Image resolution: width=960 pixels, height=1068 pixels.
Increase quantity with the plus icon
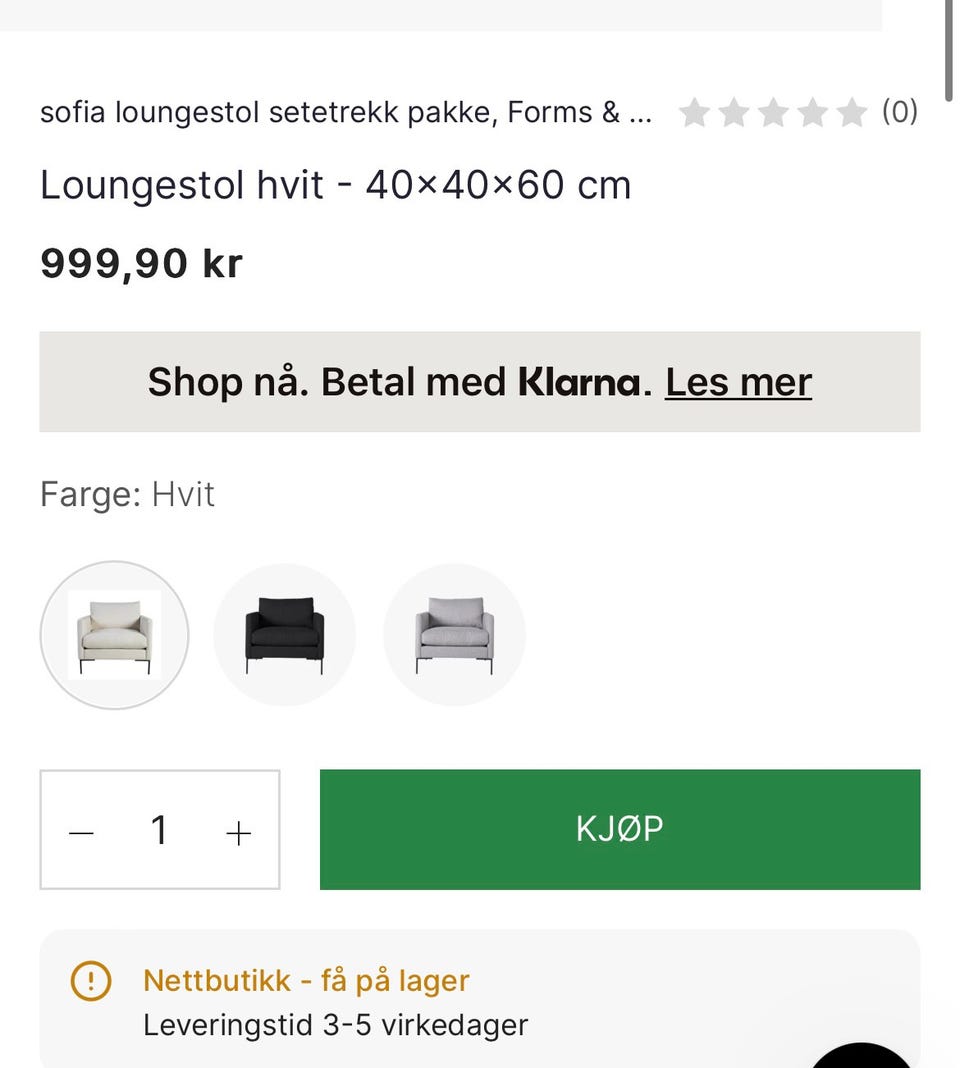click(238, 832)
